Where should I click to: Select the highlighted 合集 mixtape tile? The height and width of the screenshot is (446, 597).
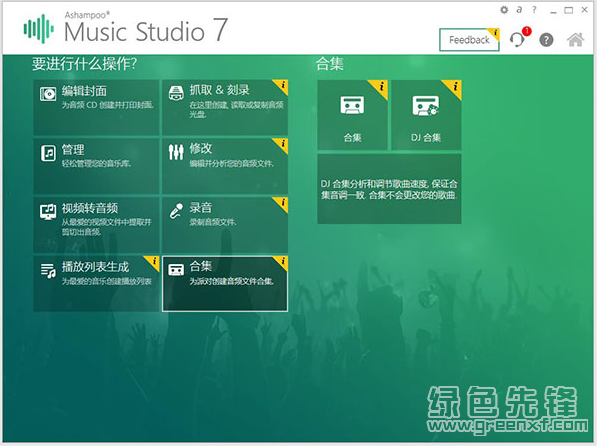225,284
